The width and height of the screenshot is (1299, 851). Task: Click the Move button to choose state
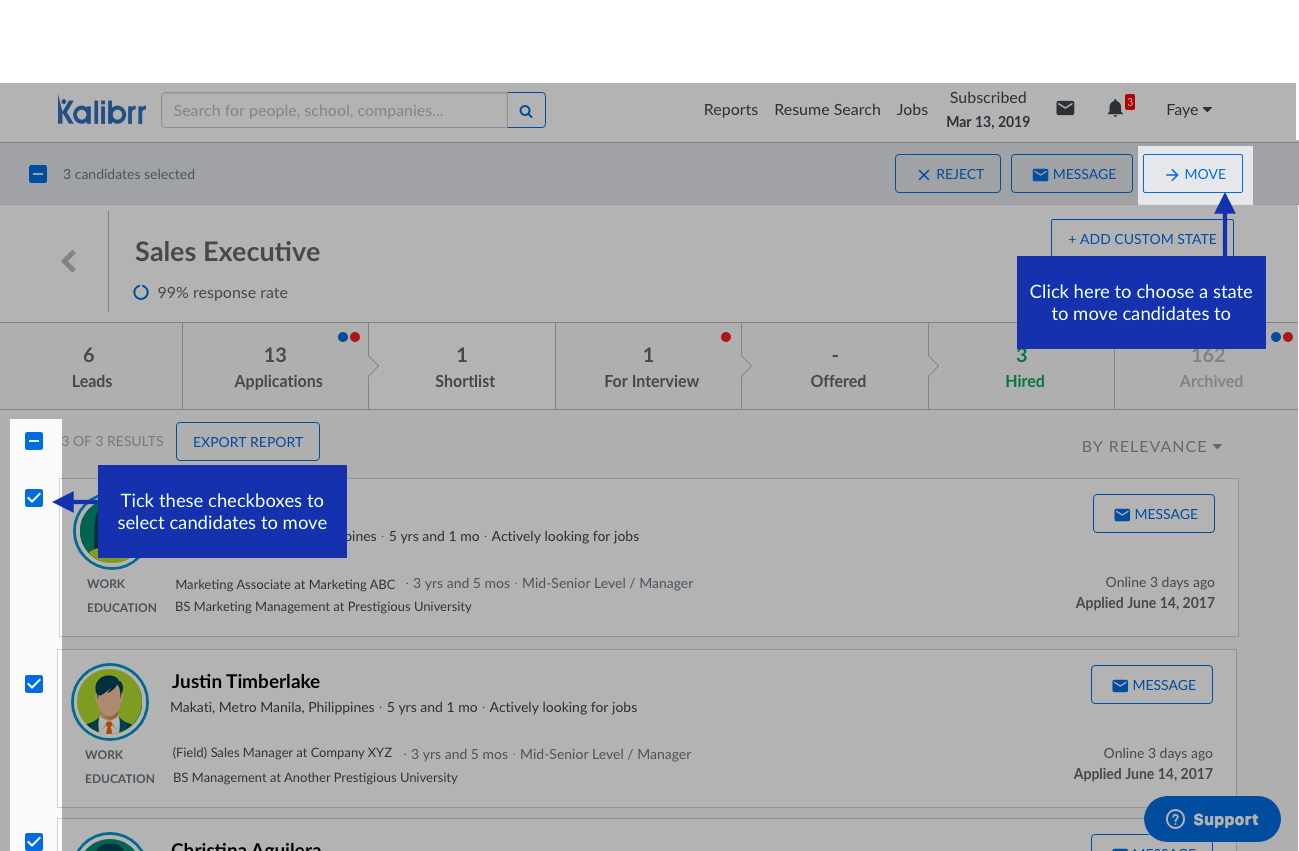1193,174
